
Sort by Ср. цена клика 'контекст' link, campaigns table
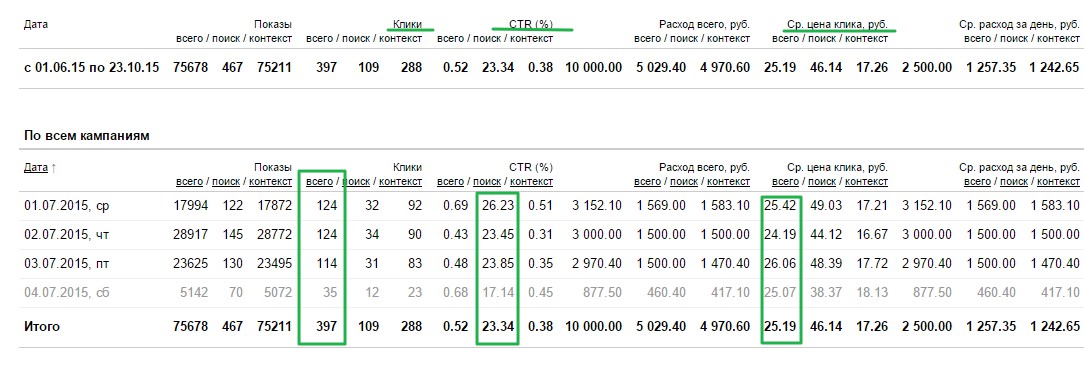tap(866, 181)
